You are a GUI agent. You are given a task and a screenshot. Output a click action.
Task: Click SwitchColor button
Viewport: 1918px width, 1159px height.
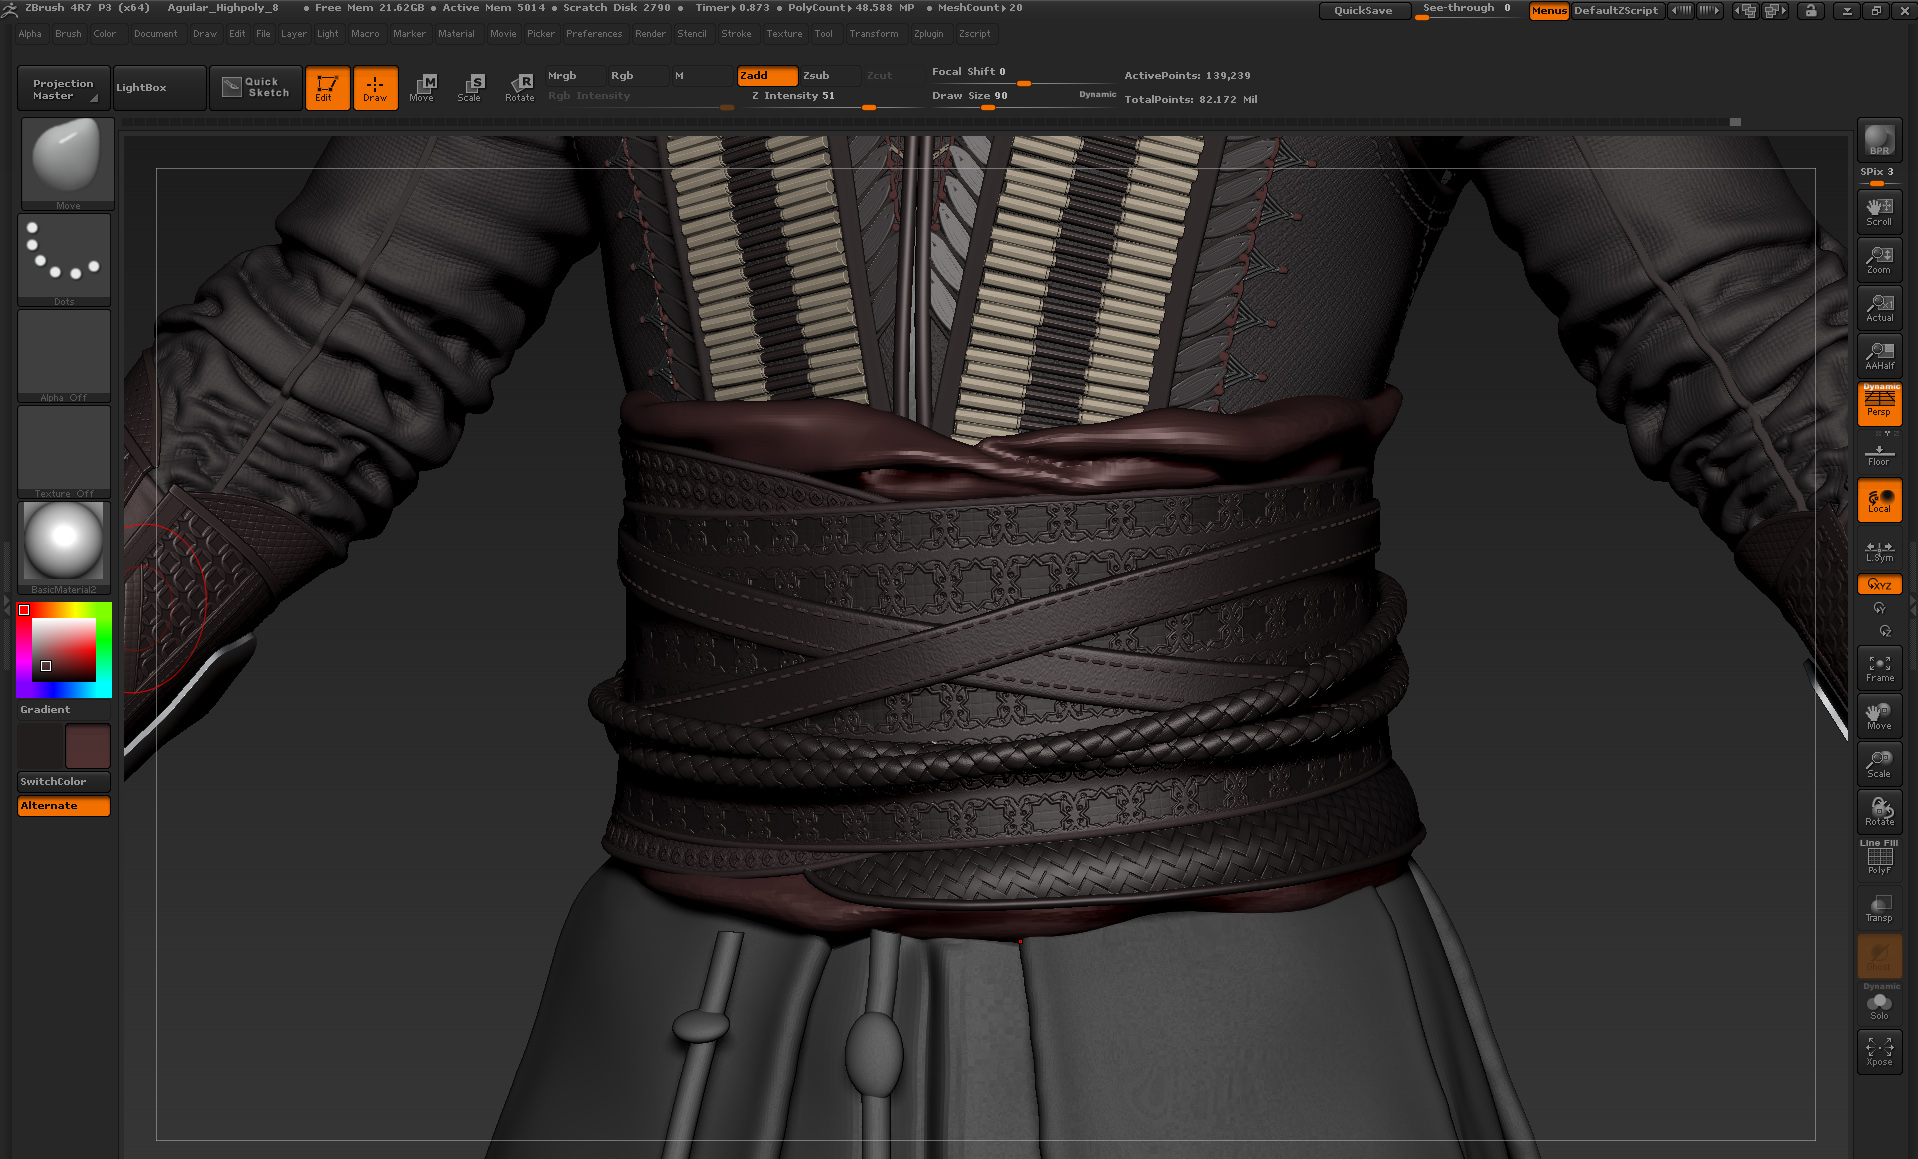(64, 781)
